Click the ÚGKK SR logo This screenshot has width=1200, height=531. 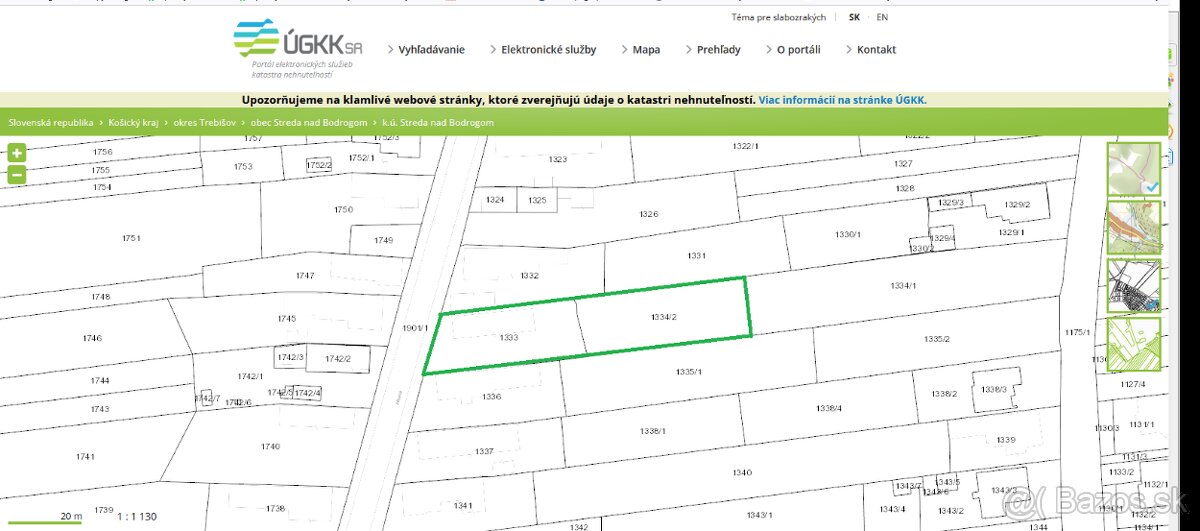pyautogui.click(x=297, y=45)
